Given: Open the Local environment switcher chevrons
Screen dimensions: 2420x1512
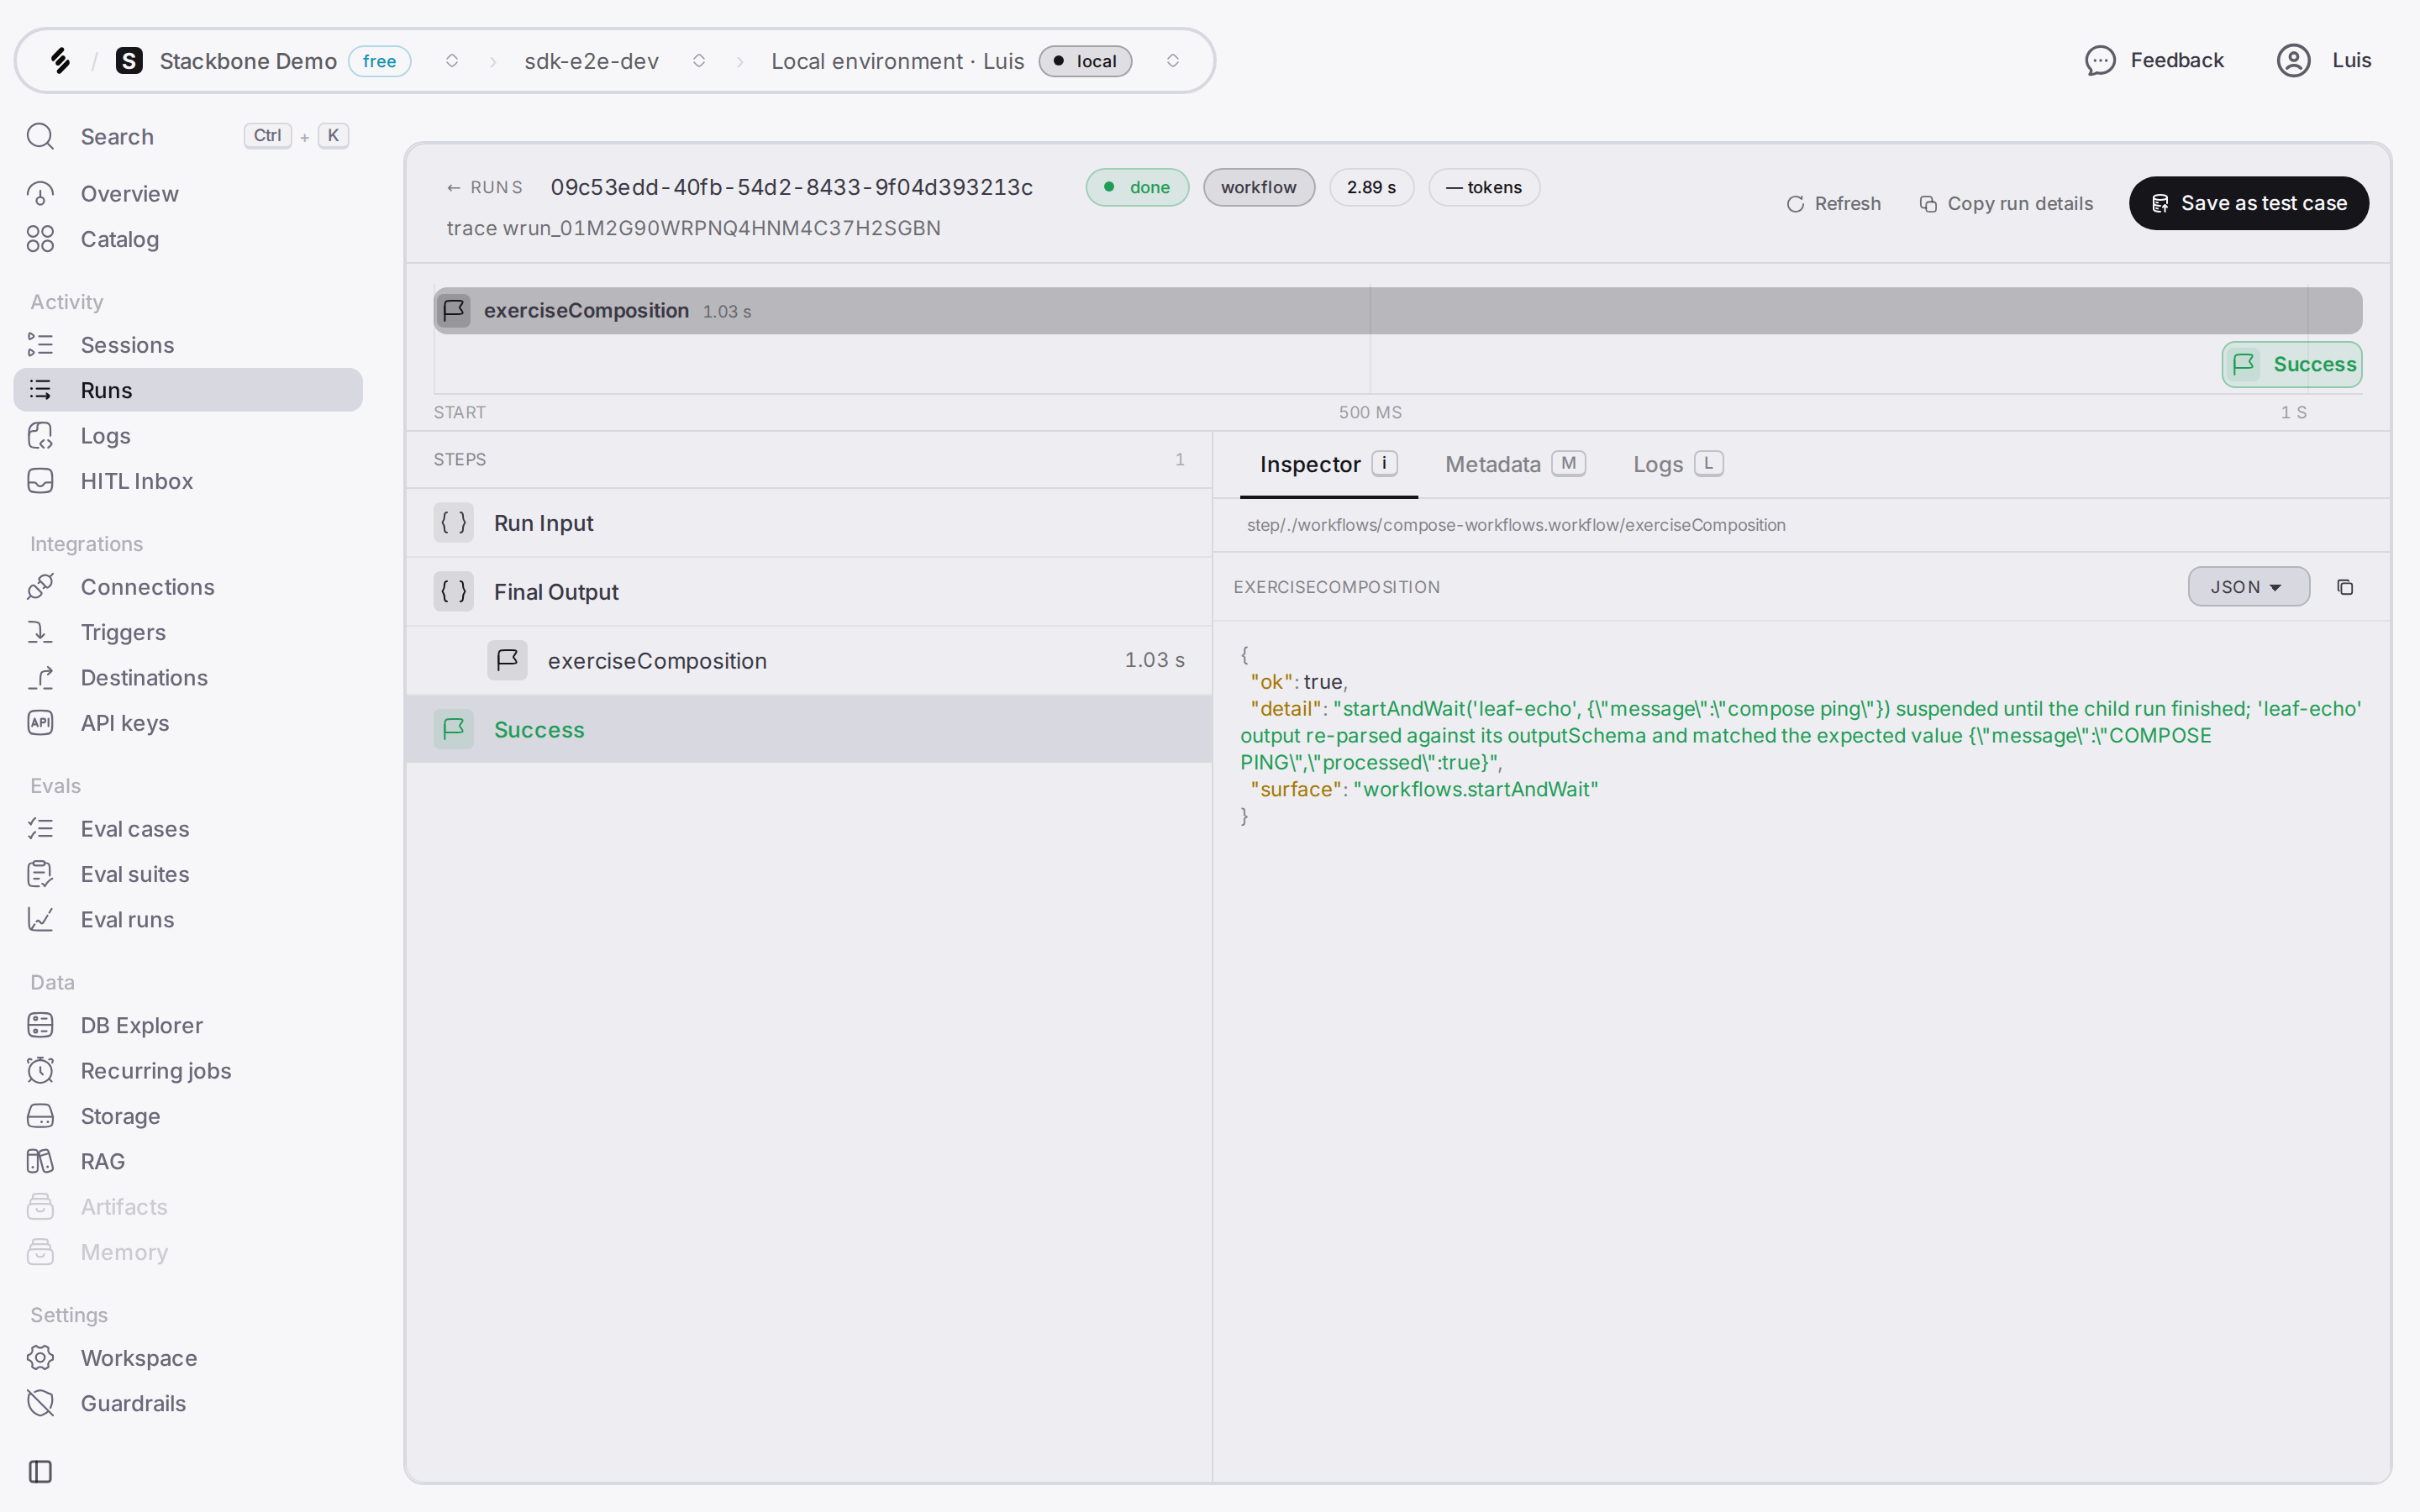Looking at the screenshot, I should 1173,61.
